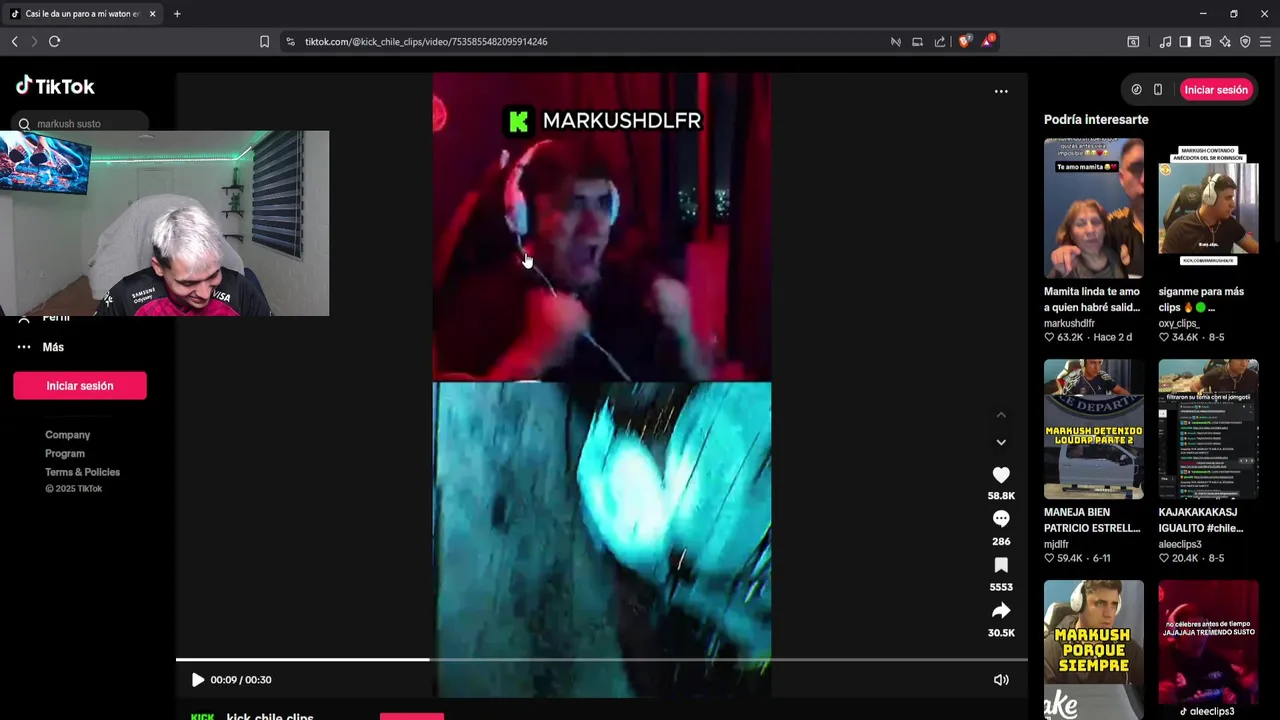This screenshot has height=720, width=1280.
Task: Open Mamita linda te amo video thumbnail
Action: tap(1094, 208)
